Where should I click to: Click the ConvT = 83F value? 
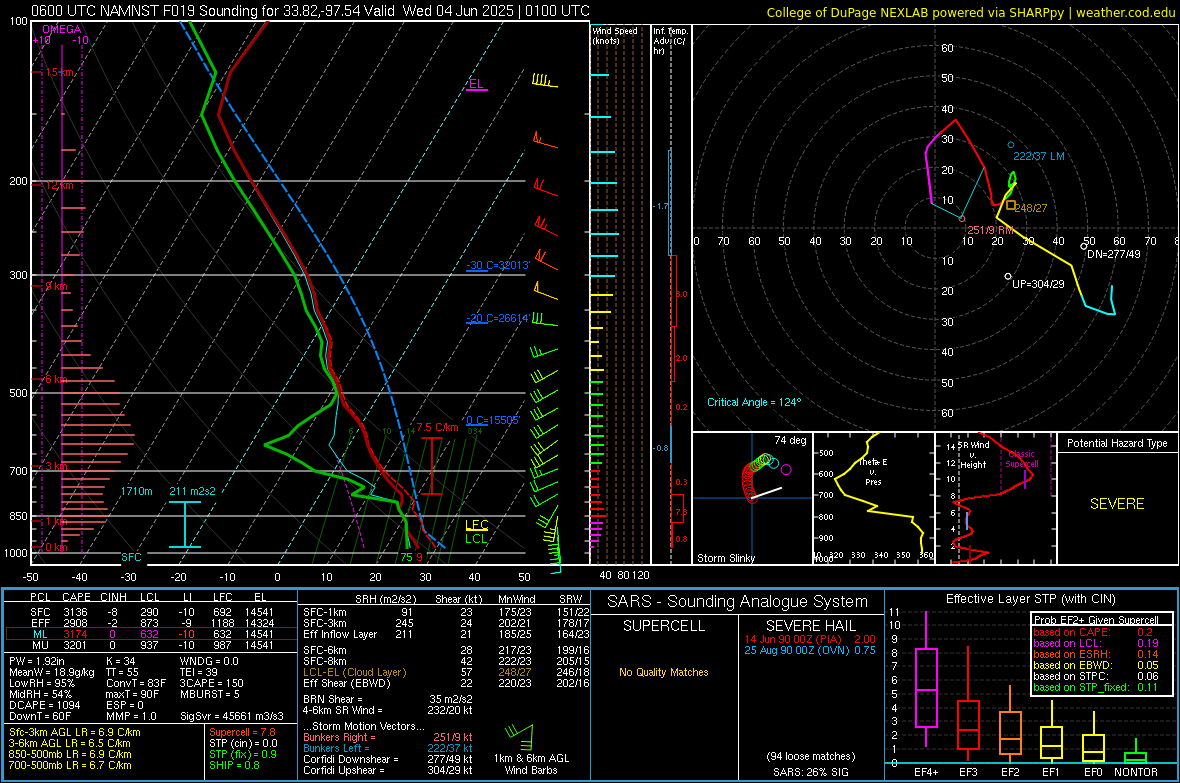136,683
